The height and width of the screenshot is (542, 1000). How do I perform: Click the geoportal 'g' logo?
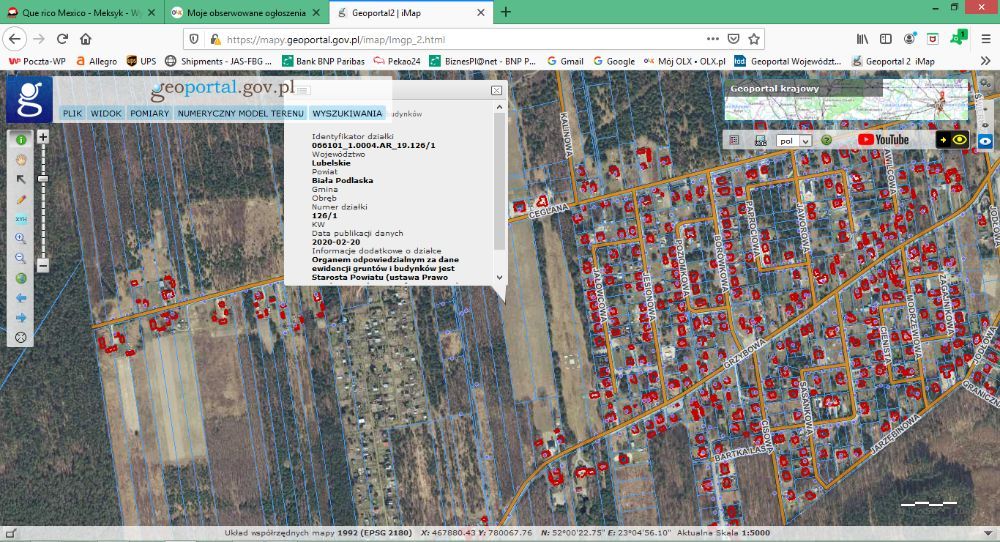(29, 99)
